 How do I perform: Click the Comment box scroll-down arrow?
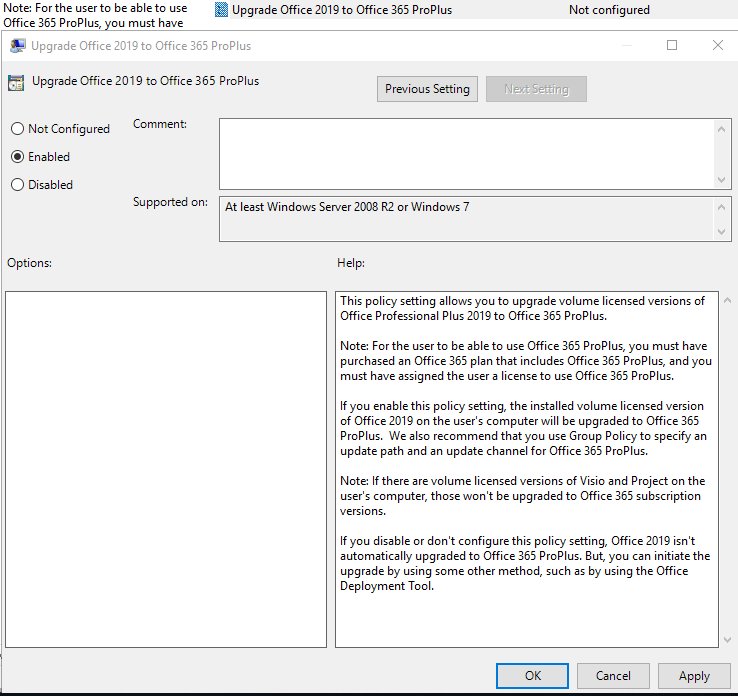click(722, 180)
